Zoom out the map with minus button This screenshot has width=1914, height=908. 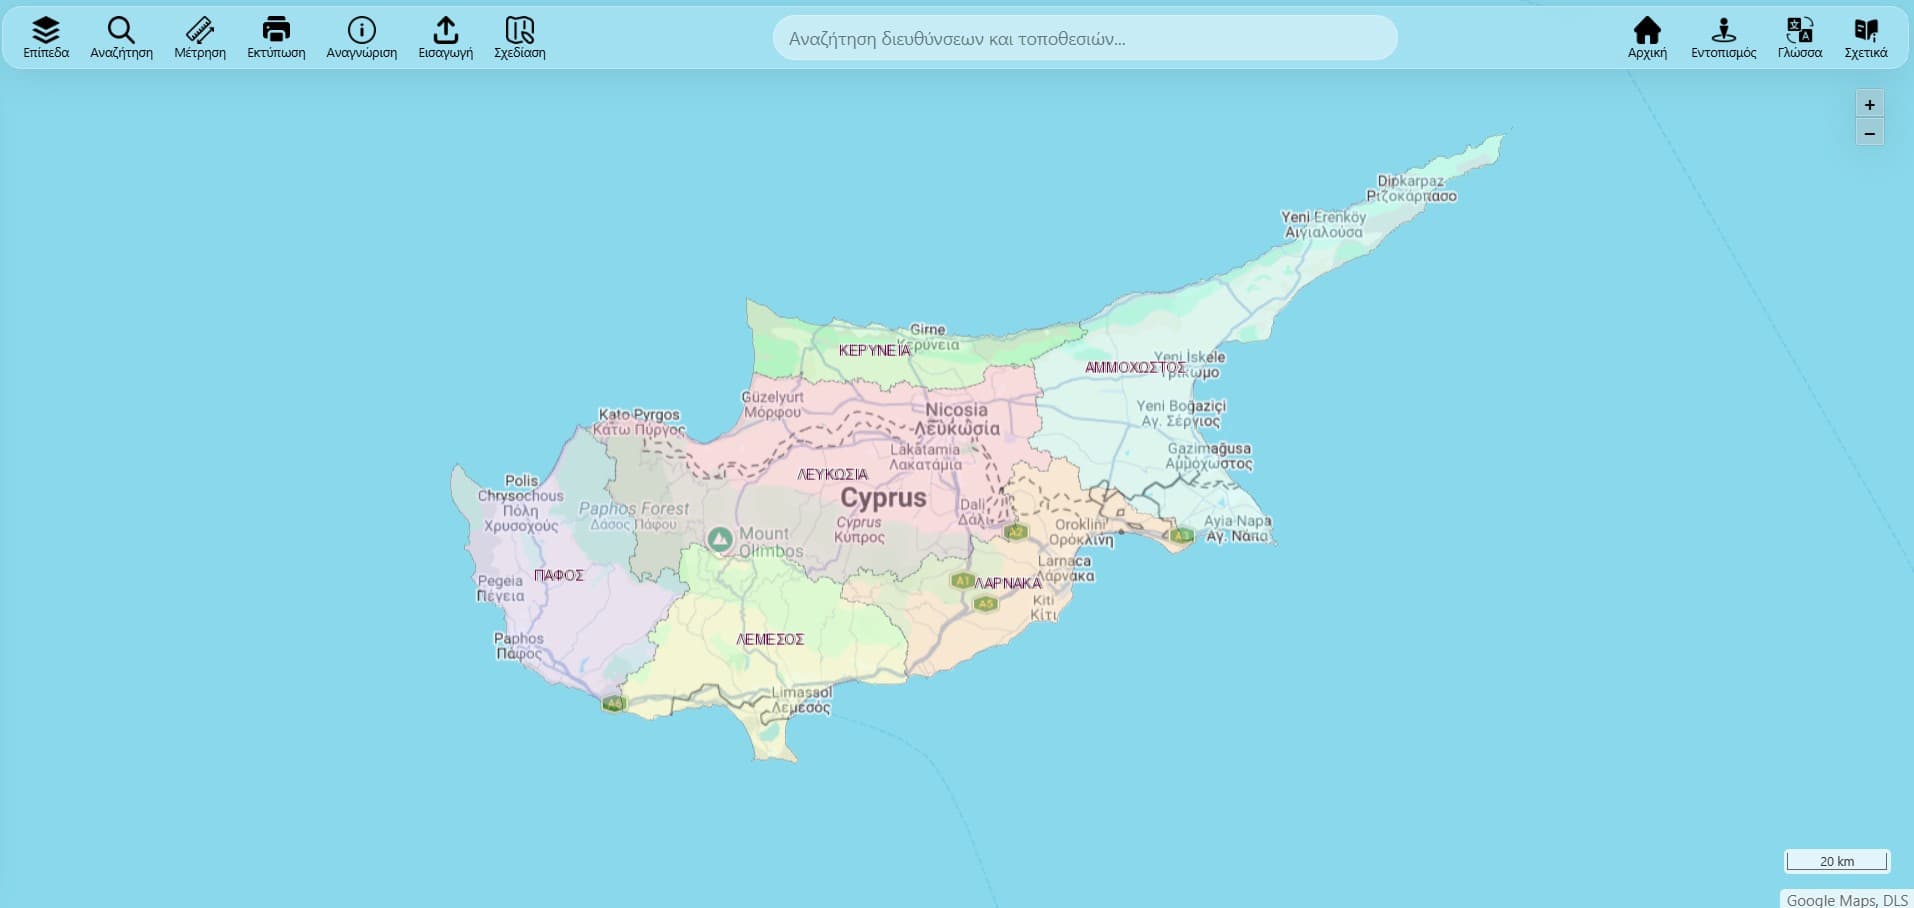[1869, 133]
